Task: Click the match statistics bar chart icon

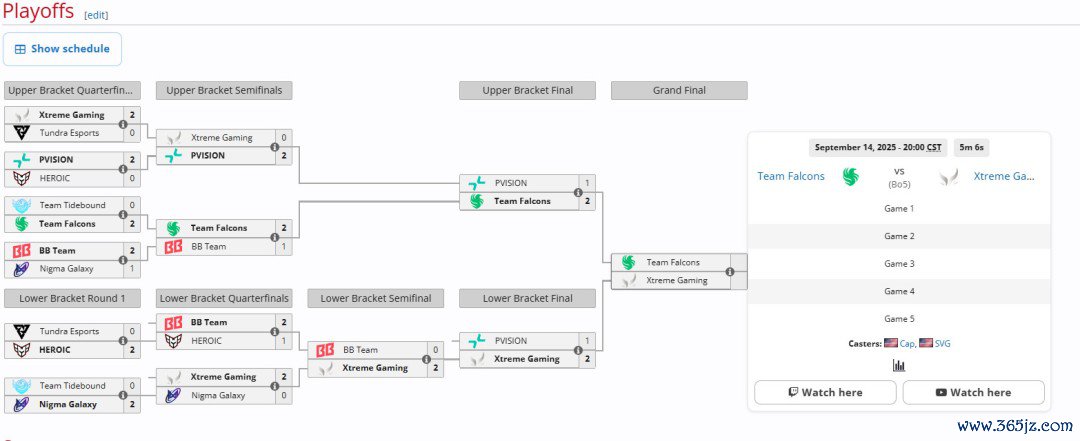Action: [x=899, y=365]
